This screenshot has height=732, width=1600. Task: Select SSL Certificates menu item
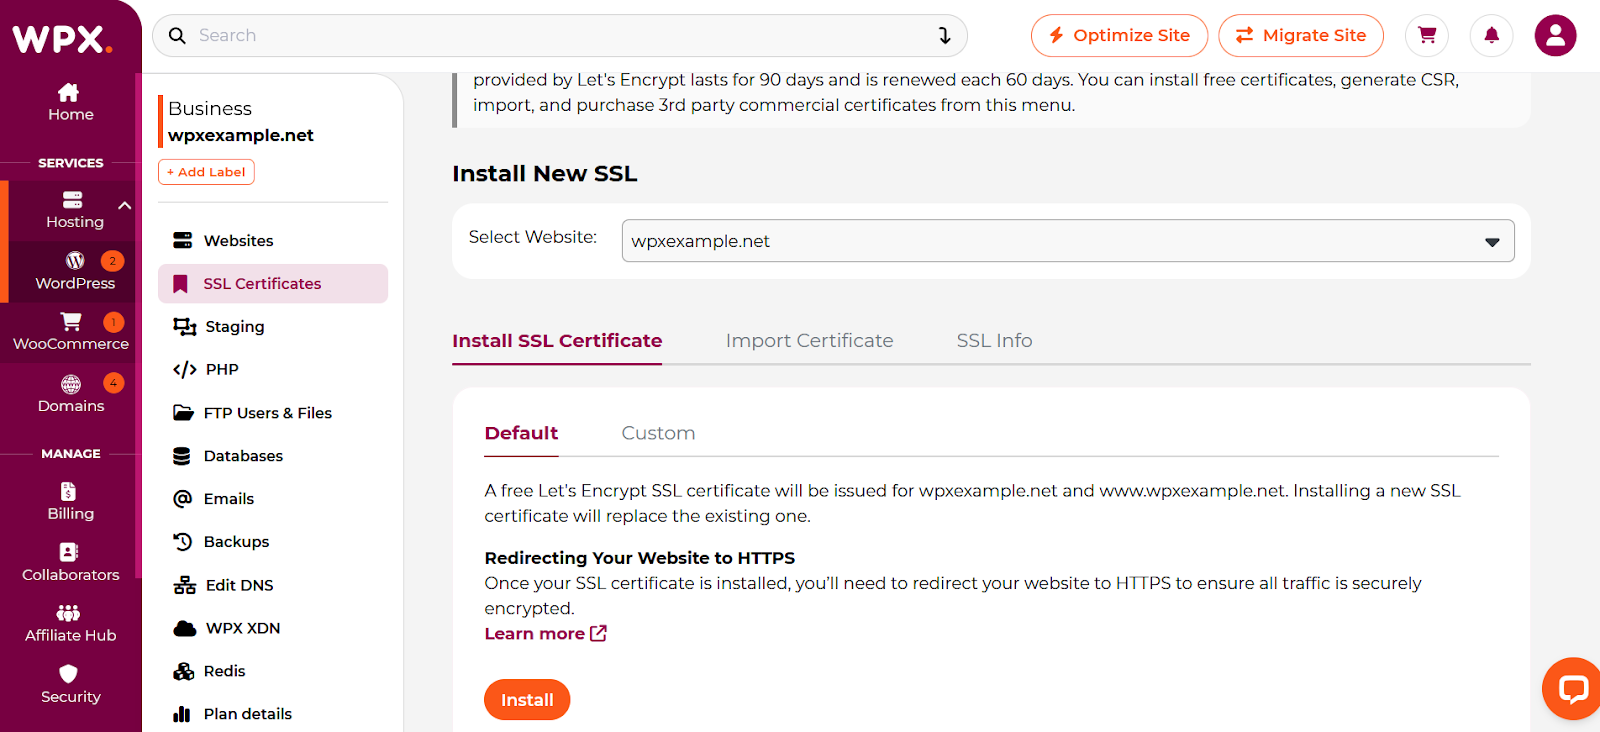pos(273,284)
